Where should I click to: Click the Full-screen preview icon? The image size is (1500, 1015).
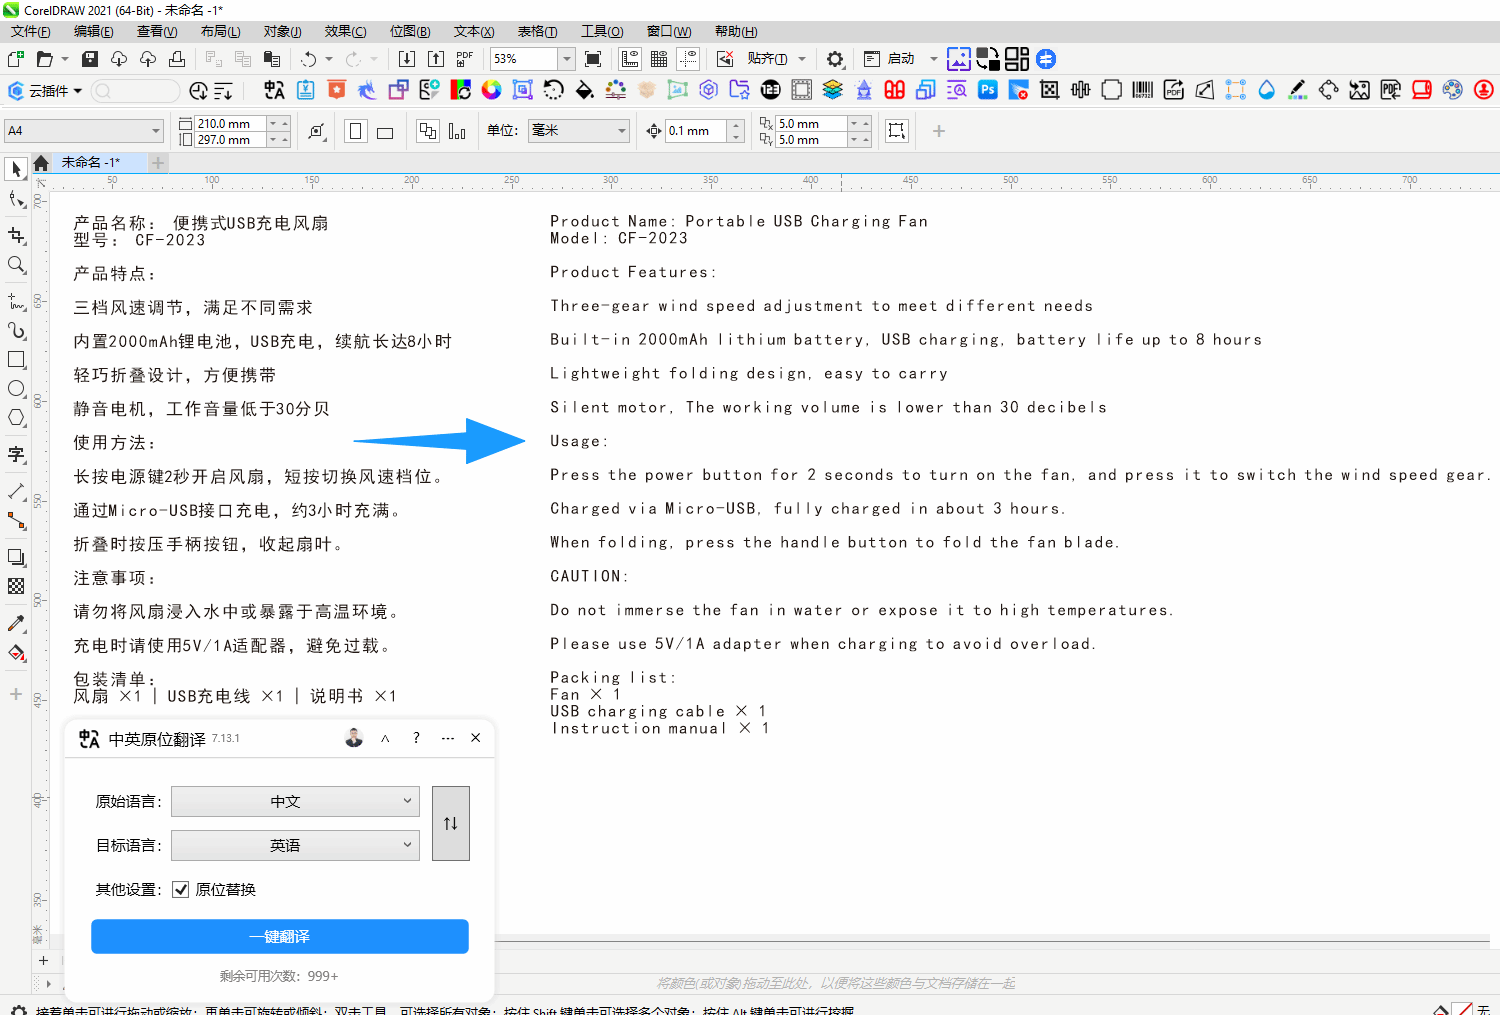pyautogui.click(x=593, y=59)
